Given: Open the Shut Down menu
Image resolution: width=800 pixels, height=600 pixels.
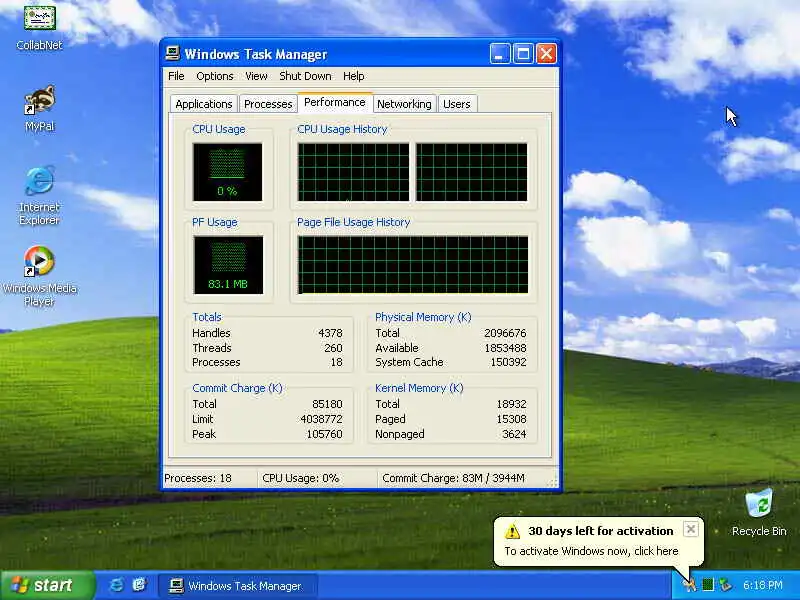Looking at the screenshot, I should (305, 76).
